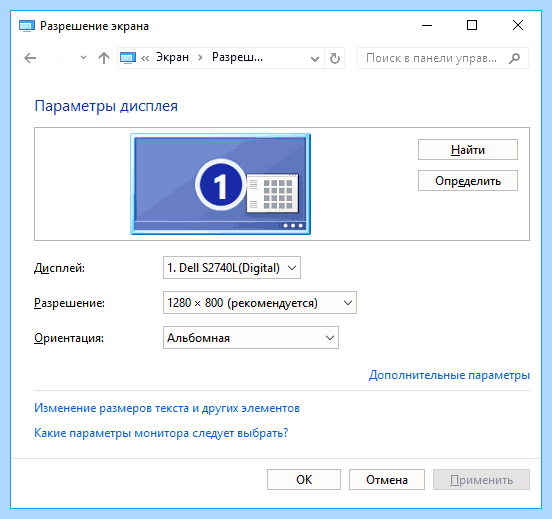
Task: Click the Найти button
Action: [468, 150]
